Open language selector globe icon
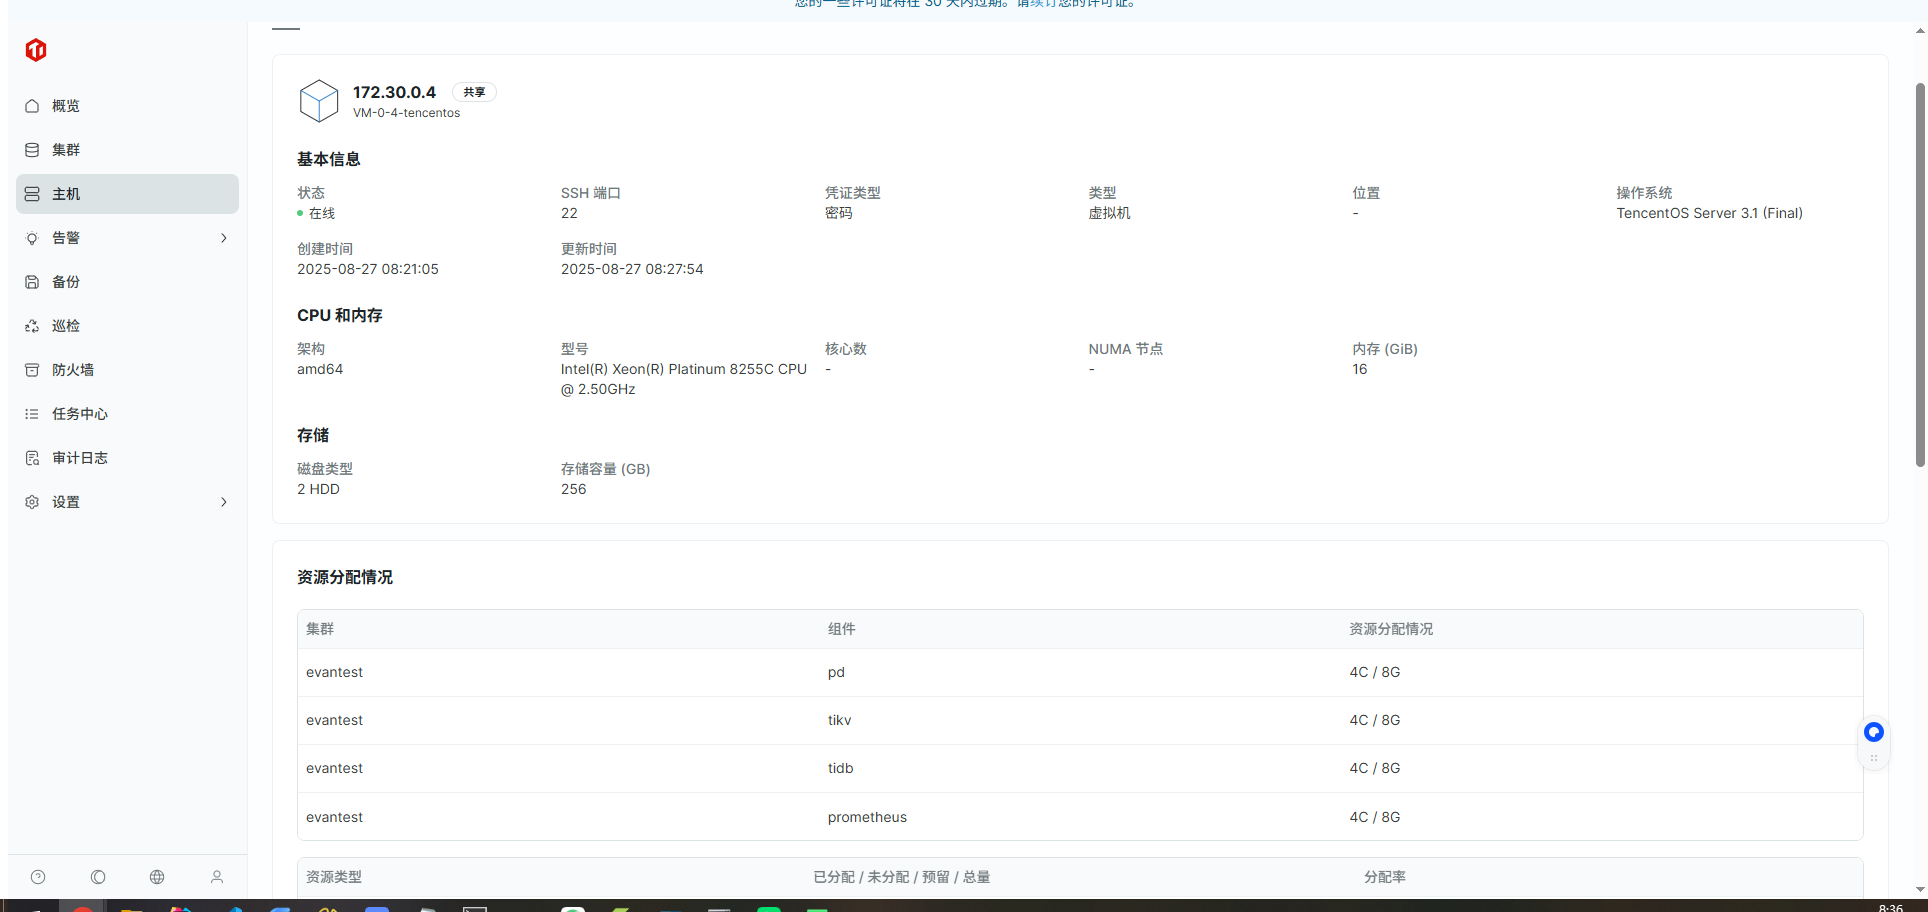This screenshot has width=1928, height=912. pyautogui.click(x=157, y=877)
